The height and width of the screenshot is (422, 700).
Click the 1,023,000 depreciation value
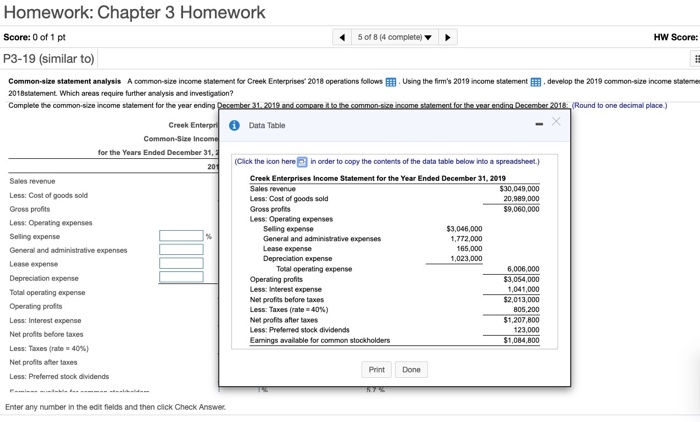pos(466,259)
